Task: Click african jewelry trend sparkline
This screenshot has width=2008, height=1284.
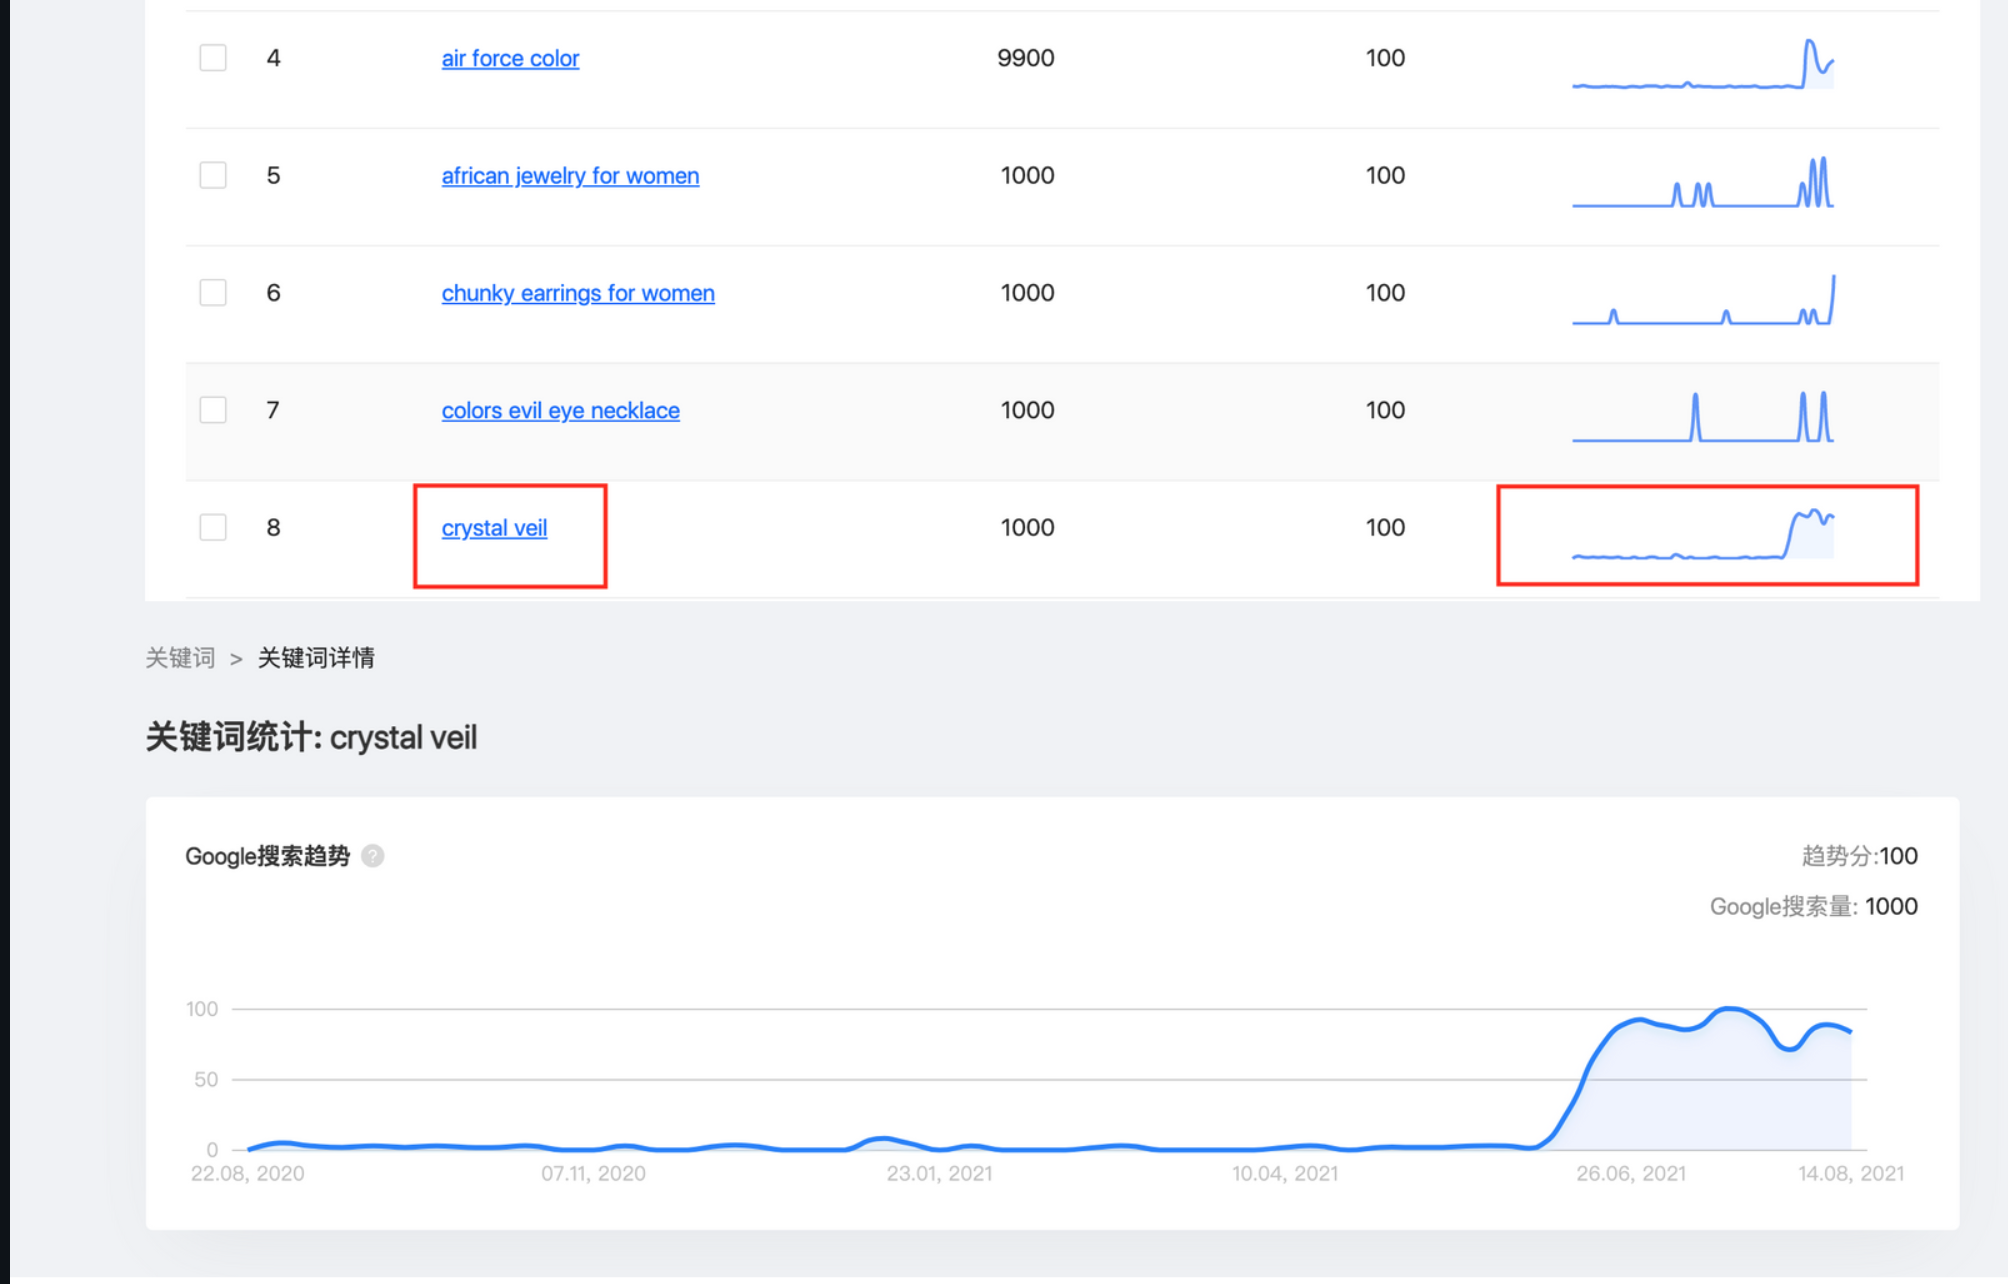Action: tap(1702, 183)
